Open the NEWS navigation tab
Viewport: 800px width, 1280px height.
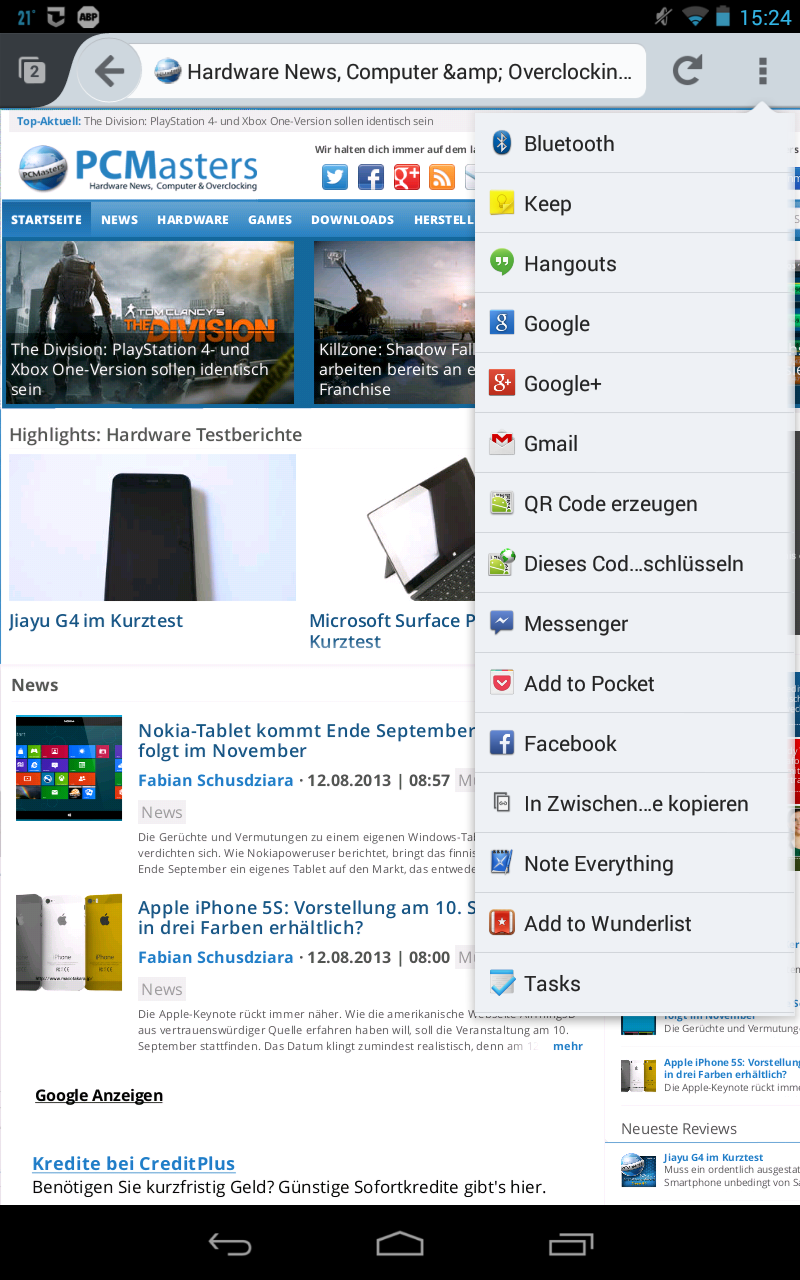point(119,219)
